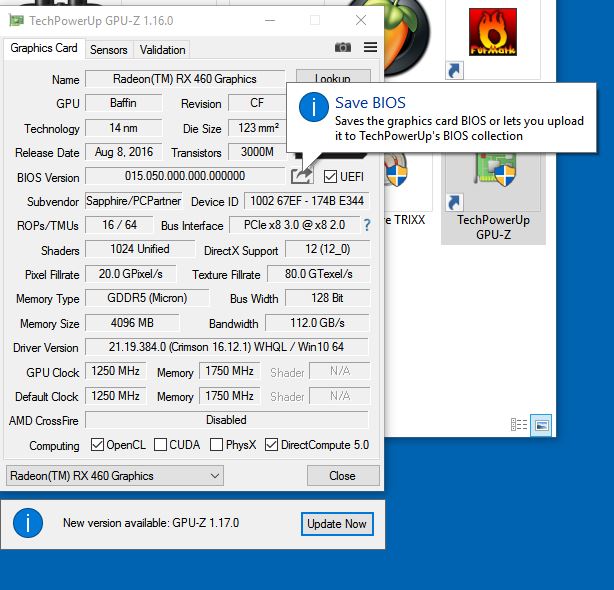This screenshot has height=590, width=614.
Task: Switch to the Sensors tab
Action: 108,50
